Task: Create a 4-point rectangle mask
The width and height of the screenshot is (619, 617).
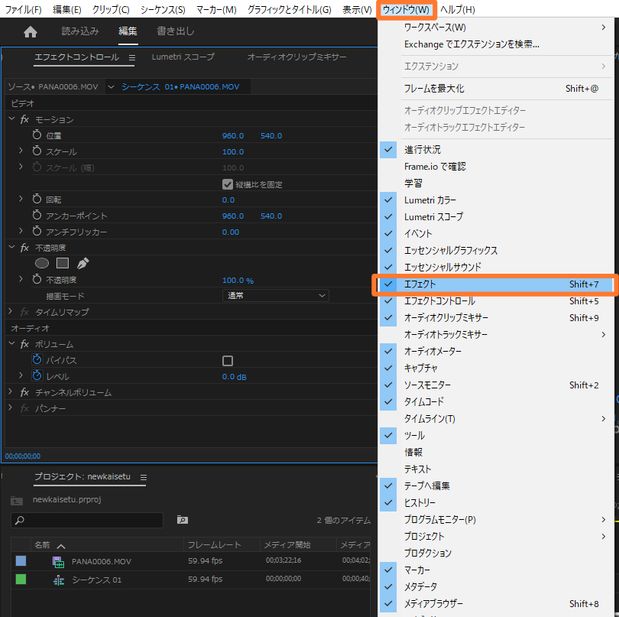Action: tap(62, 263)
